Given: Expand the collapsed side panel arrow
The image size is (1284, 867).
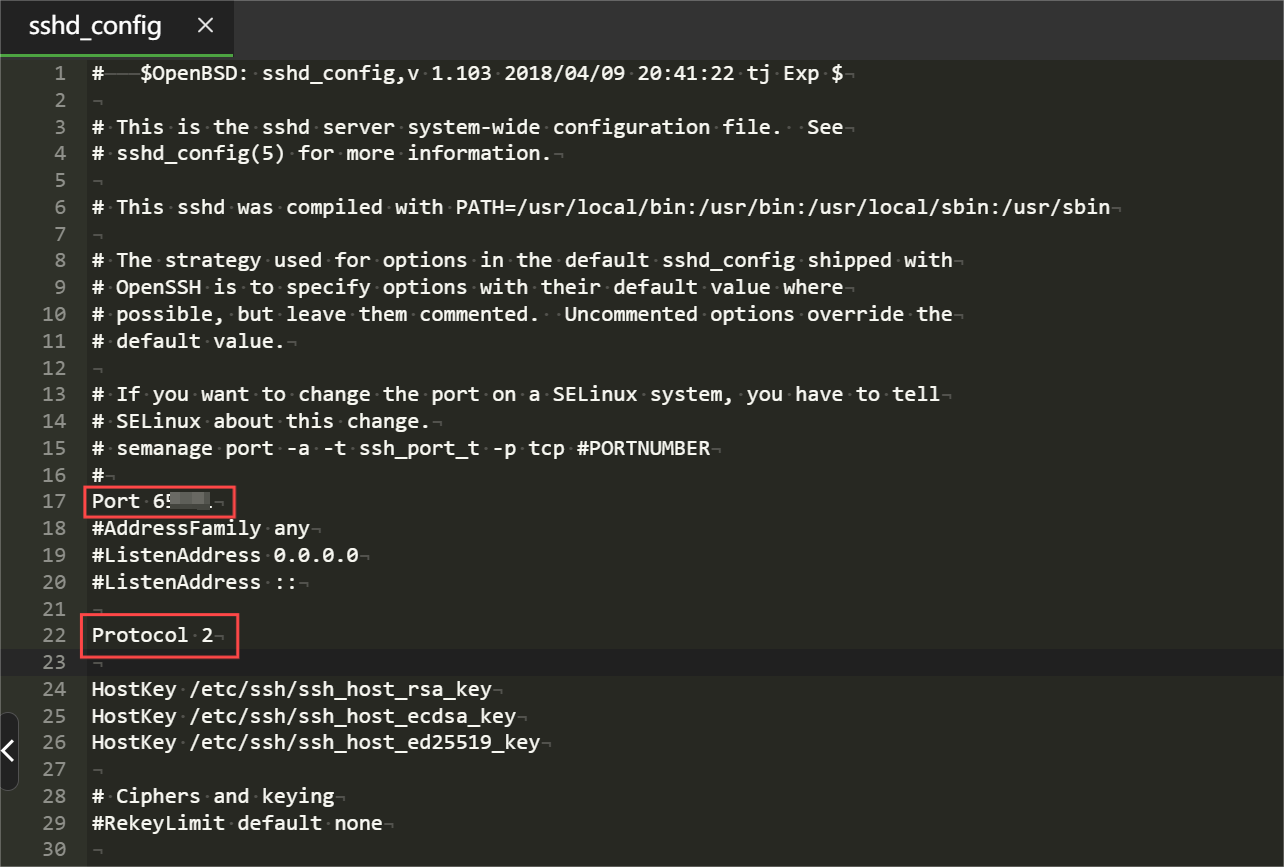Looking at the screenshot, I should click(x=9, y=750).
